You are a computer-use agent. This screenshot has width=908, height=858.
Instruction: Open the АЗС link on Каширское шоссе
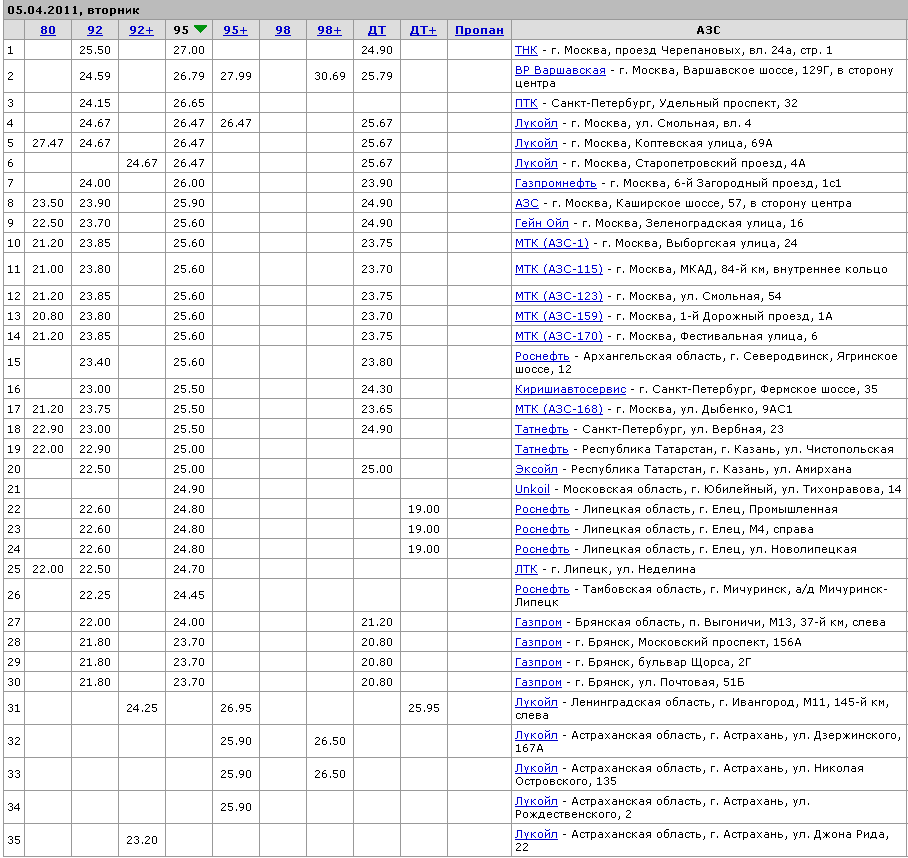[527, 203]
